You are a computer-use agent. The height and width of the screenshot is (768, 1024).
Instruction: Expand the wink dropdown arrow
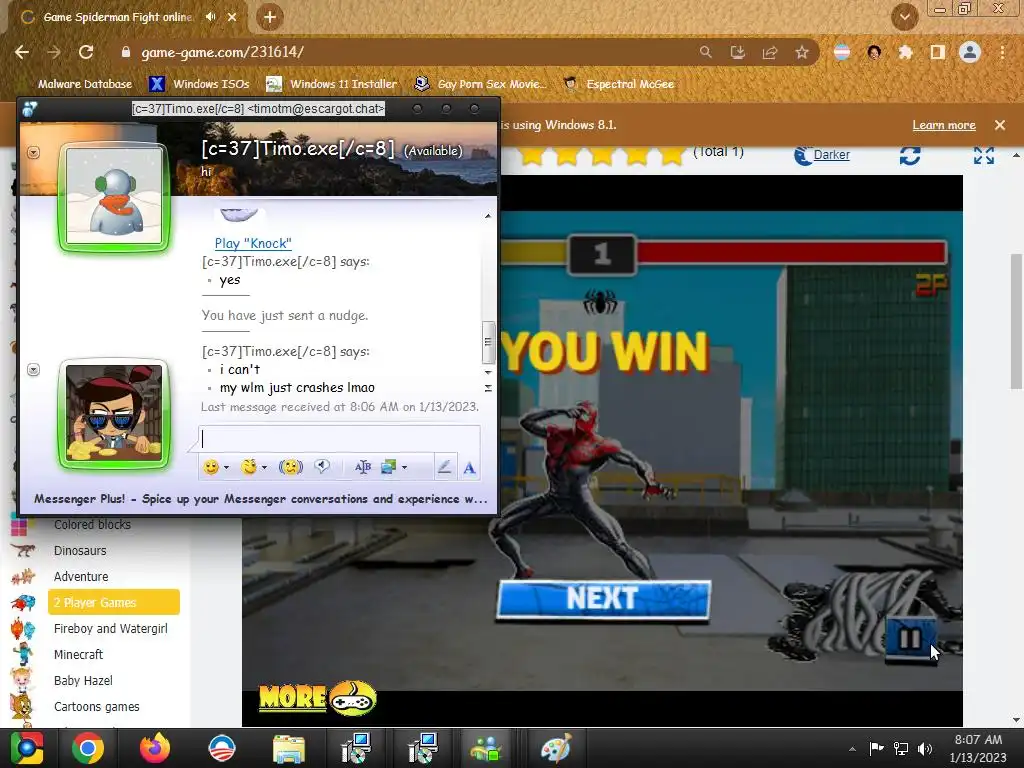click(x=264, y=468)
